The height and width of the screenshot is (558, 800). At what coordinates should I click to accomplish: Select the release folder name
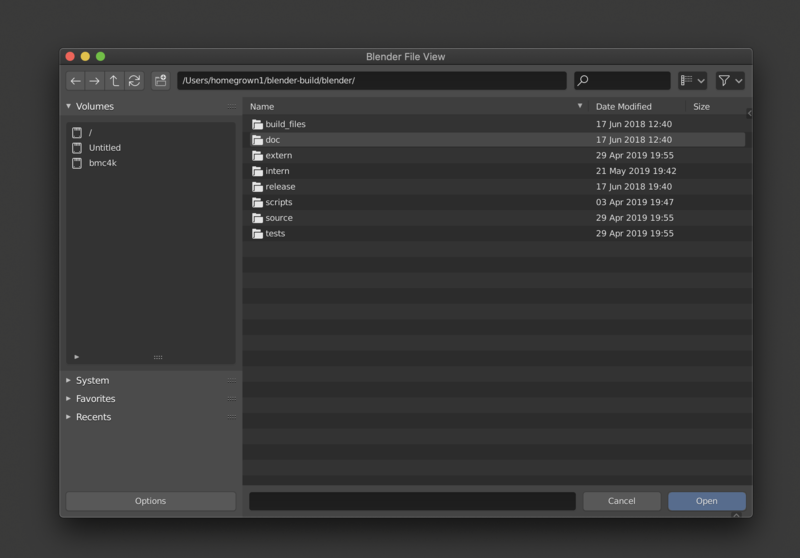pos(280,187)
